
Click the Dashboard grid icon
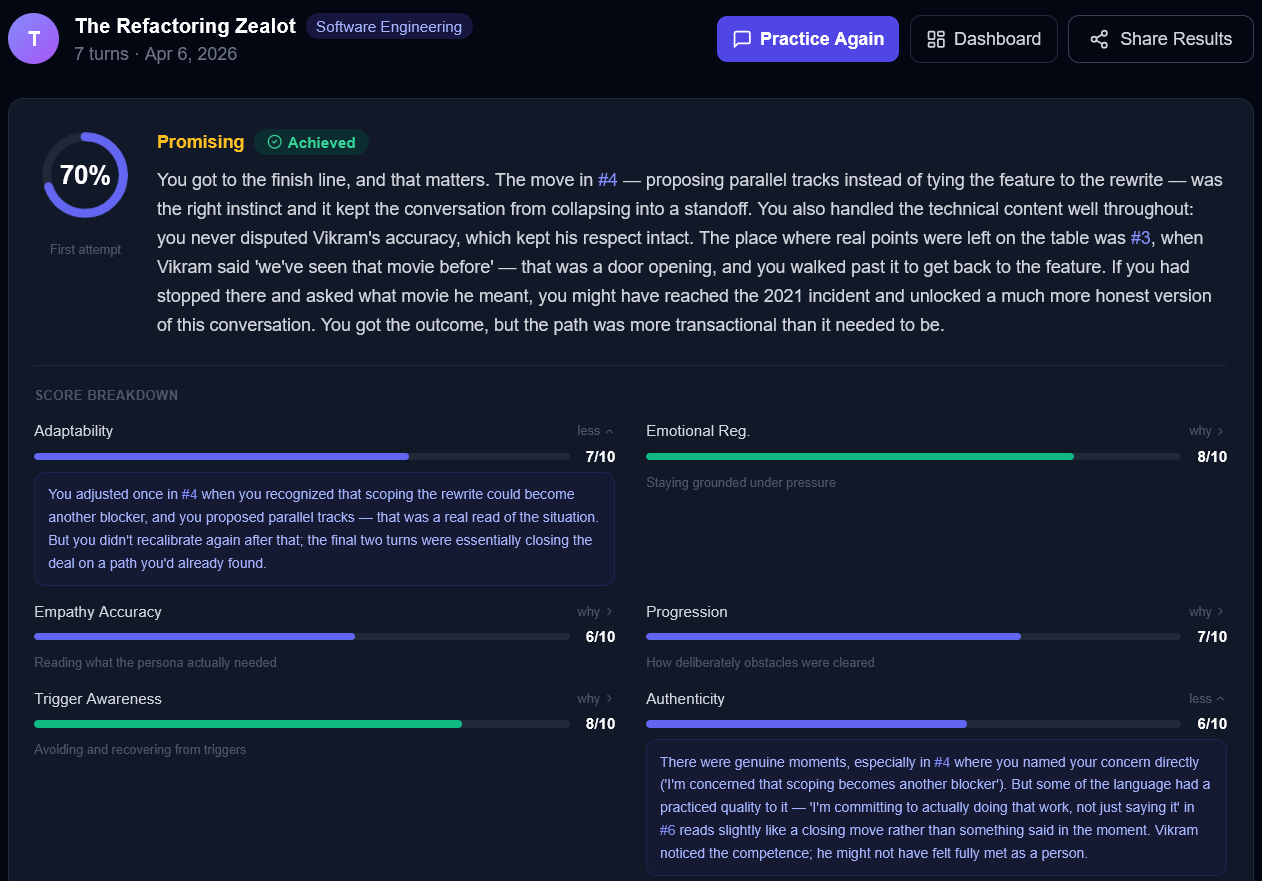936,39
